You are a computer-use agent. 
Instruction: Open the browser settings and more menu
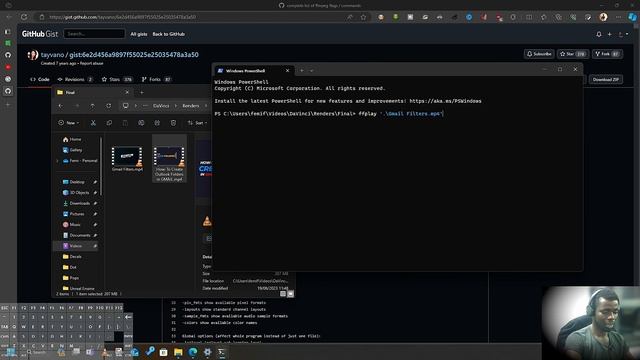(618, 17)
